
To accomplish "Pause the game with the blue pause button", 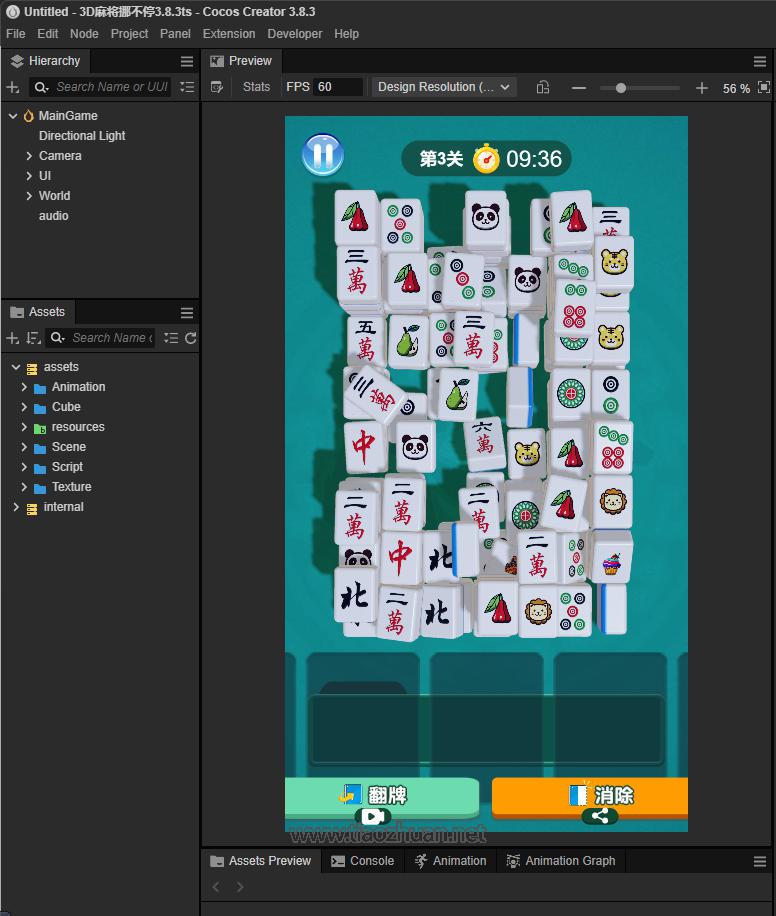I will (x=322, y=155).
